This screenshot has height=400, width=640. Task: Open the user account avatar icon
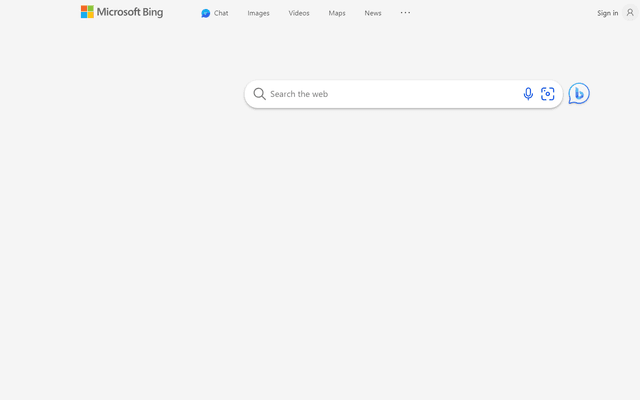click(630, 13)
